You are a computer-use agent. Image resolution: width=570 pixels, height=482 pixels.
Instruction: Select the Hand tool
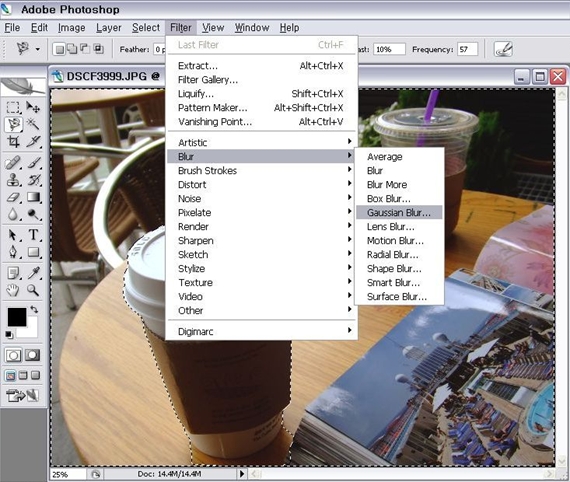coord(13,290)
